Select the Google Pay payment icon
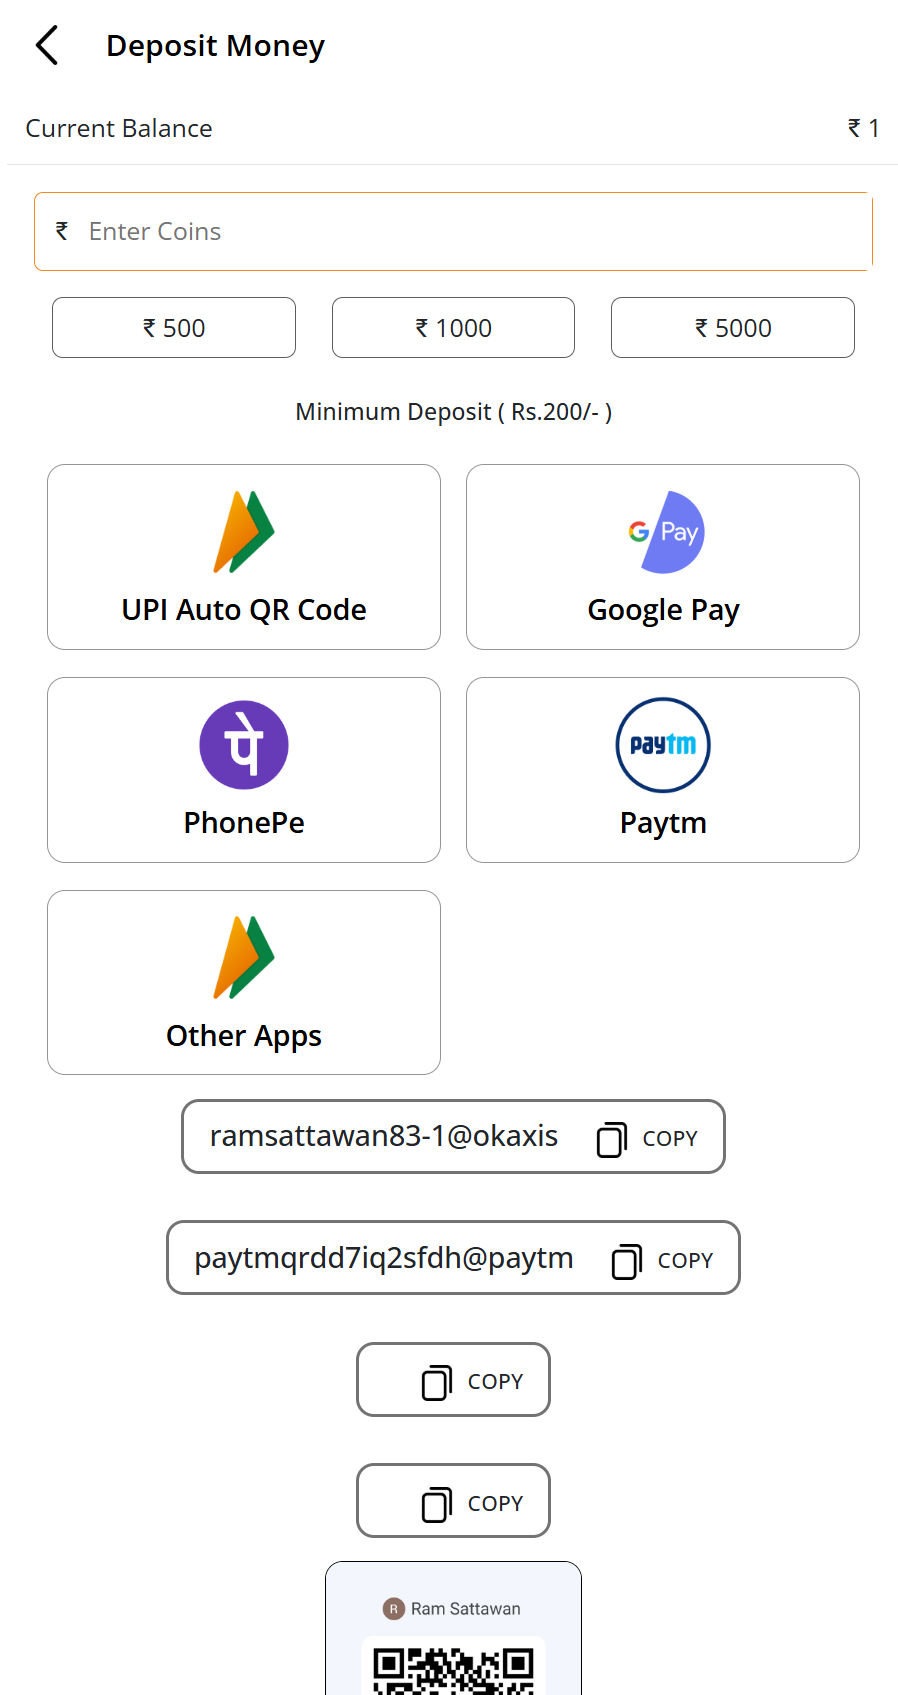This screenshot has height=1695, width=898. (x=663, y=532)
